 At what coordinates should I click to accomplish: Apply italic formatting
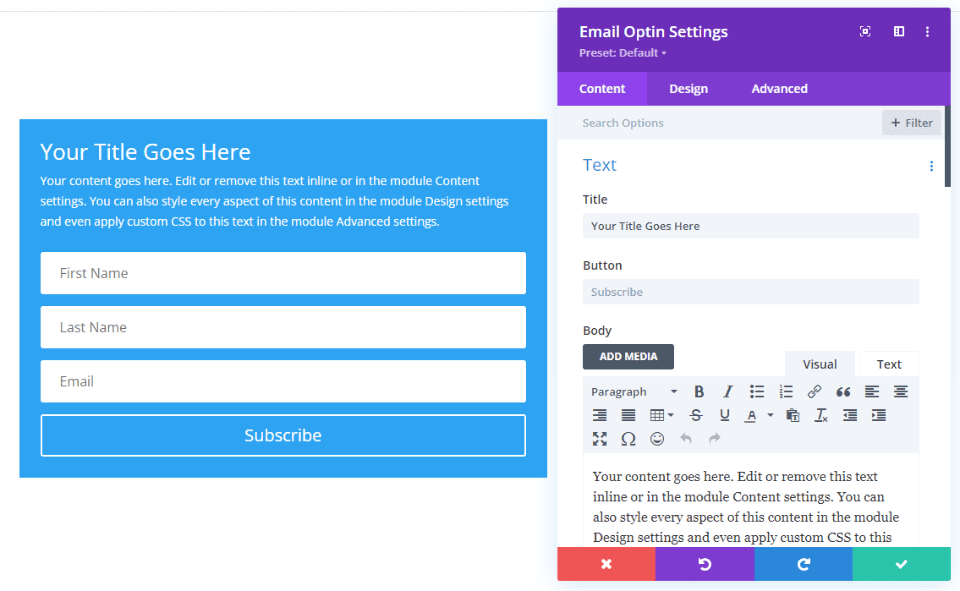(x=727, y=391)
